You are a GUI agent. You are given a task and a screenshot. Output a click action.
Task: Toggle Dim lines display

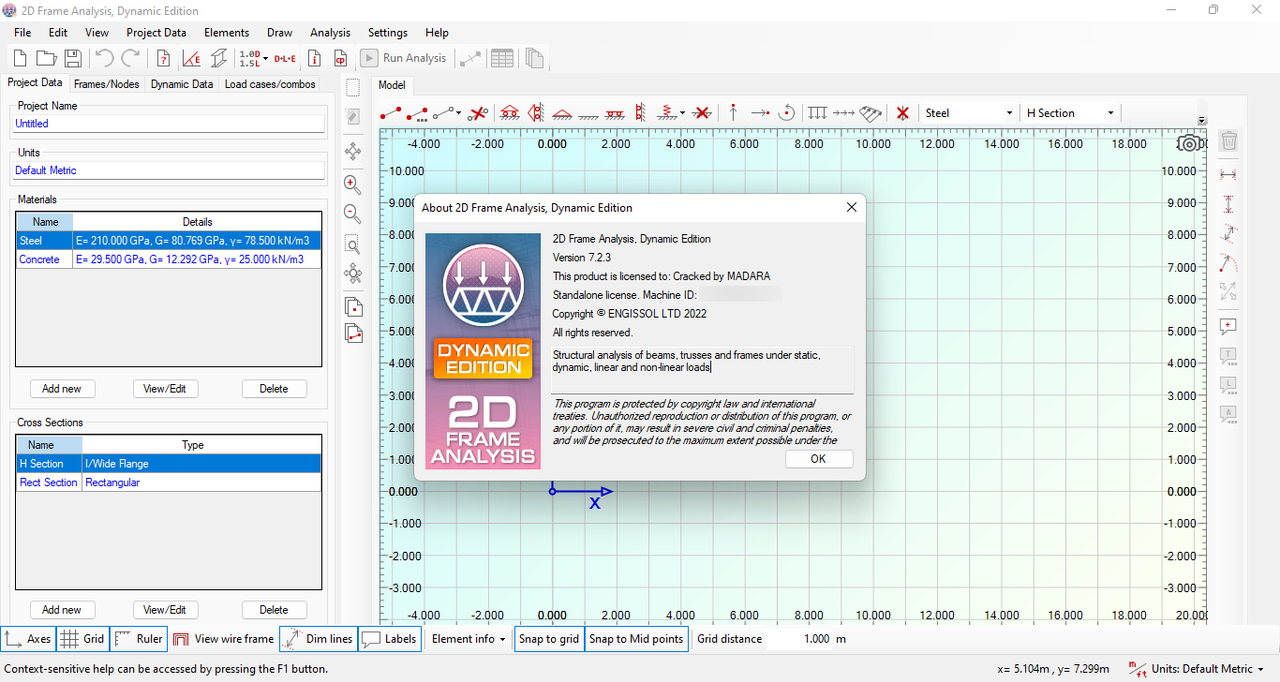[317, 639]
